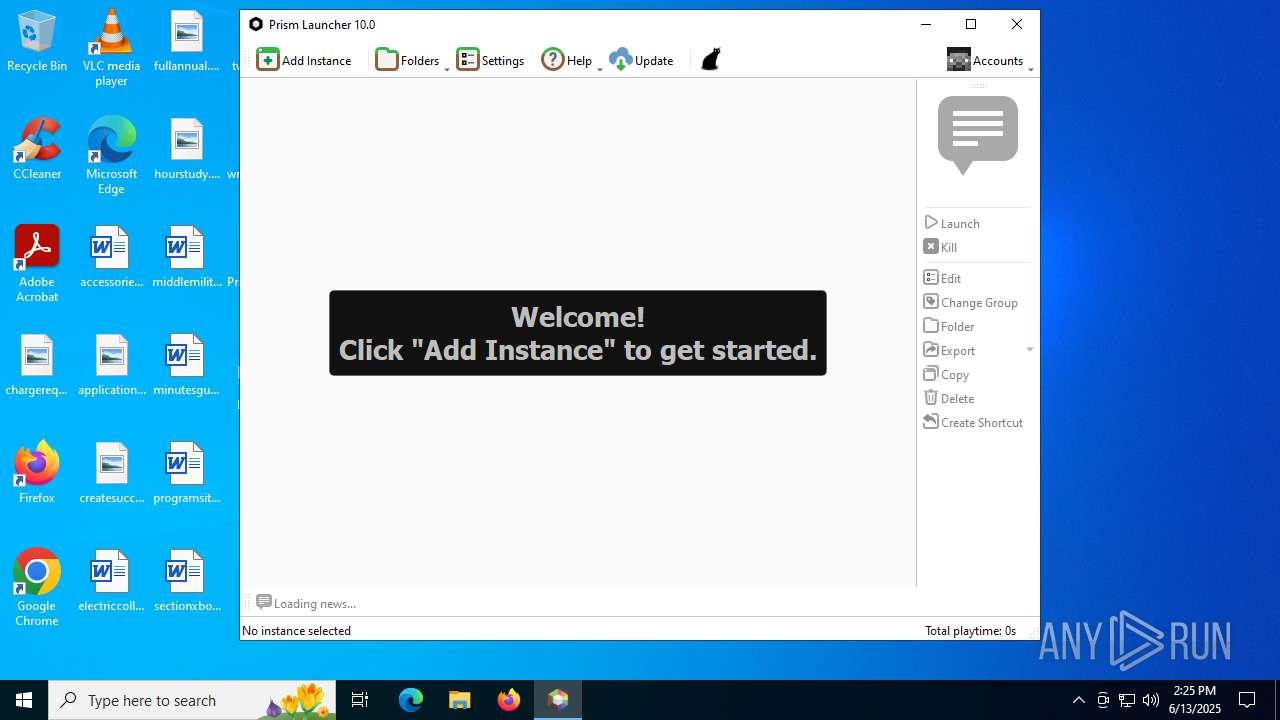Open Recycle Bin desktop icon
Image resolution: width=1280 pixels, height=720 pixels.
click(37, 42)
